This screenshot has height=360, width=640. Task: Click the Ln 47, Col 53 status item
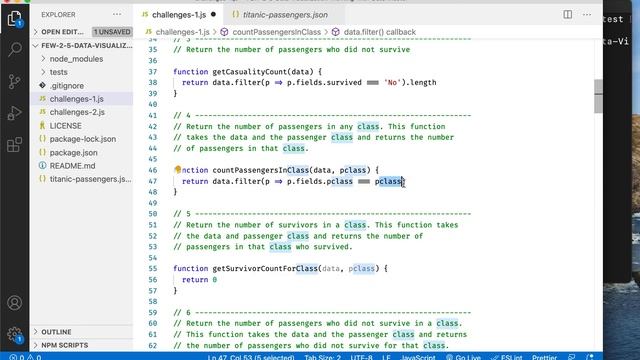pyautogui.click(x=251, y=357)
